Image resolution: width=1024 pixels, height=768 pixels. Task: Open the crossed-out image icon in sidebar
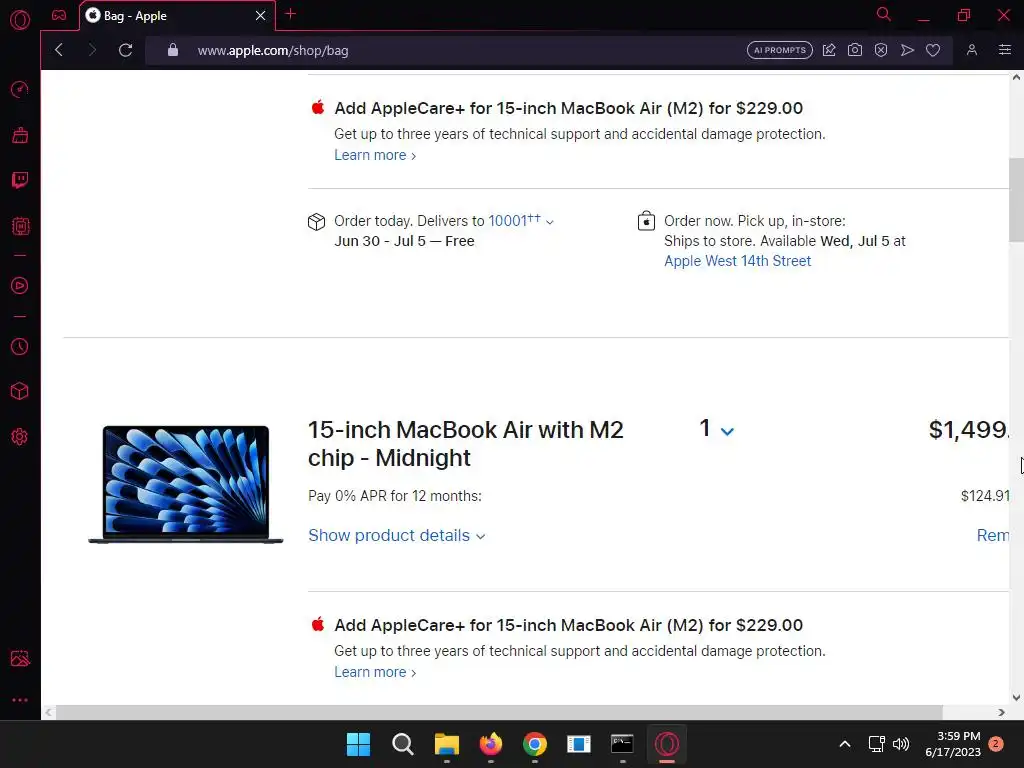[20, 658]
